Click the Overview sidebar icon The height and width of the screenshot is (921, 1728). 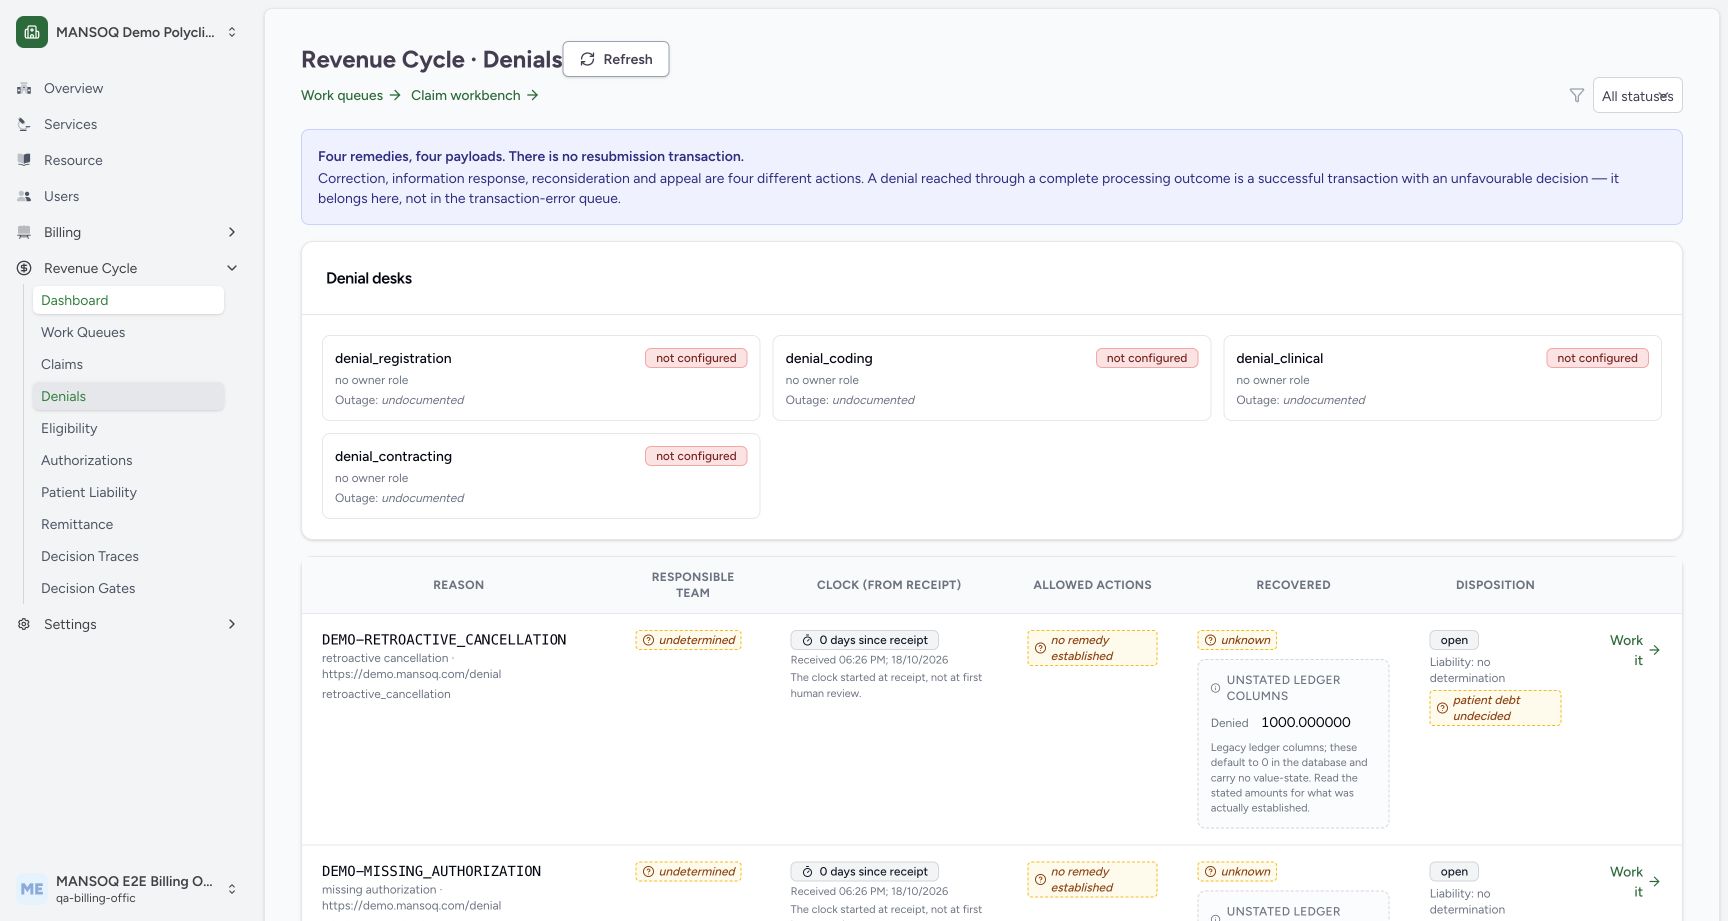pyautogui.click(x=24, y=88)
